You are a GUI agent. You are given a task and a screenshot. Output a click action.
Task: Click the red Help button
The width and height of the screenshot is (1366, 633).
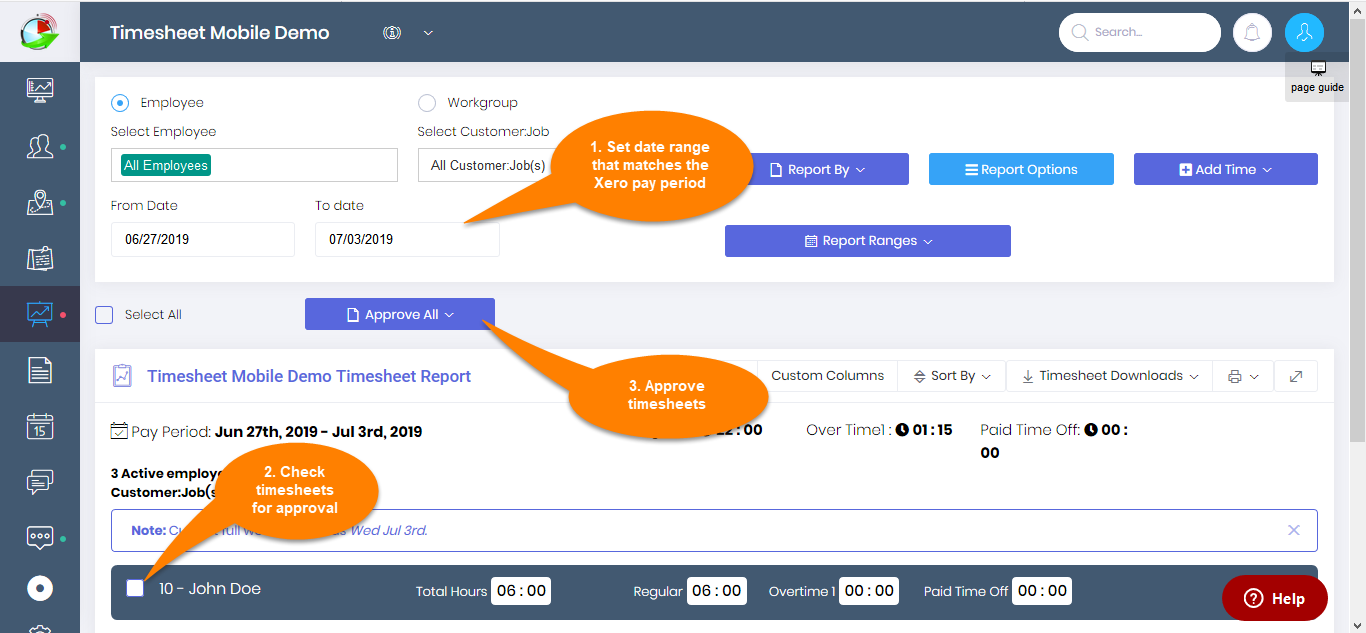pyautogui.click(x=1275, y=598)
